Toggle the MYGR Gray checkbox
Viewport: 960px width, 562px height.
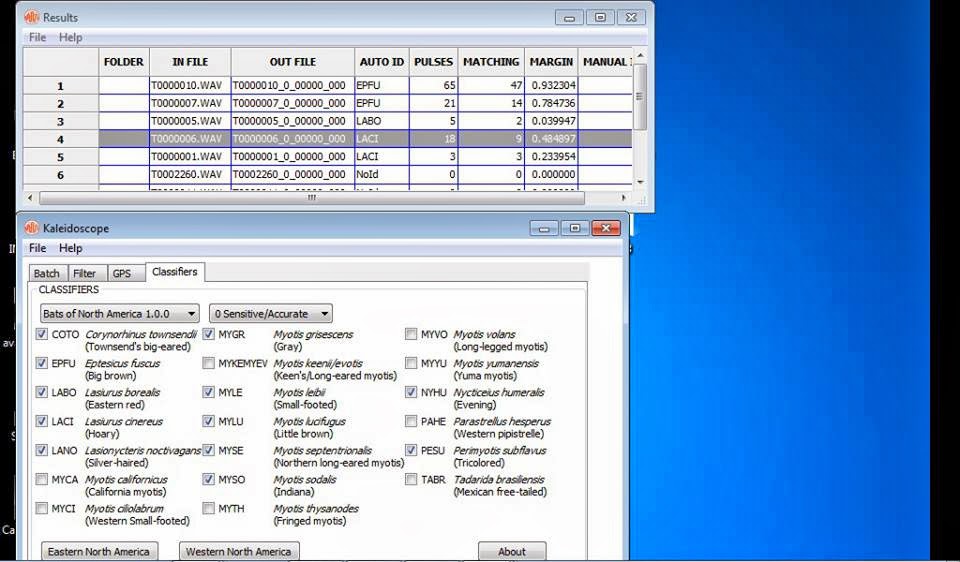click(x=209, y=334)
